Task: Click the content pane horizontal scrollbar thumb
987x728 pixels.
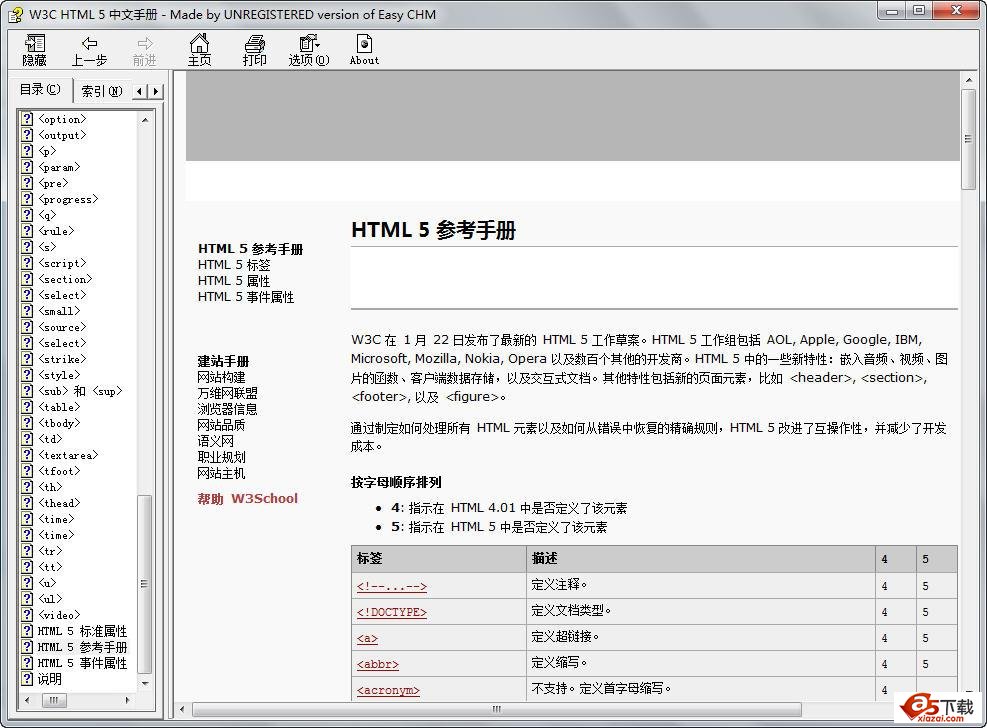Action: (x=497, y=709)
